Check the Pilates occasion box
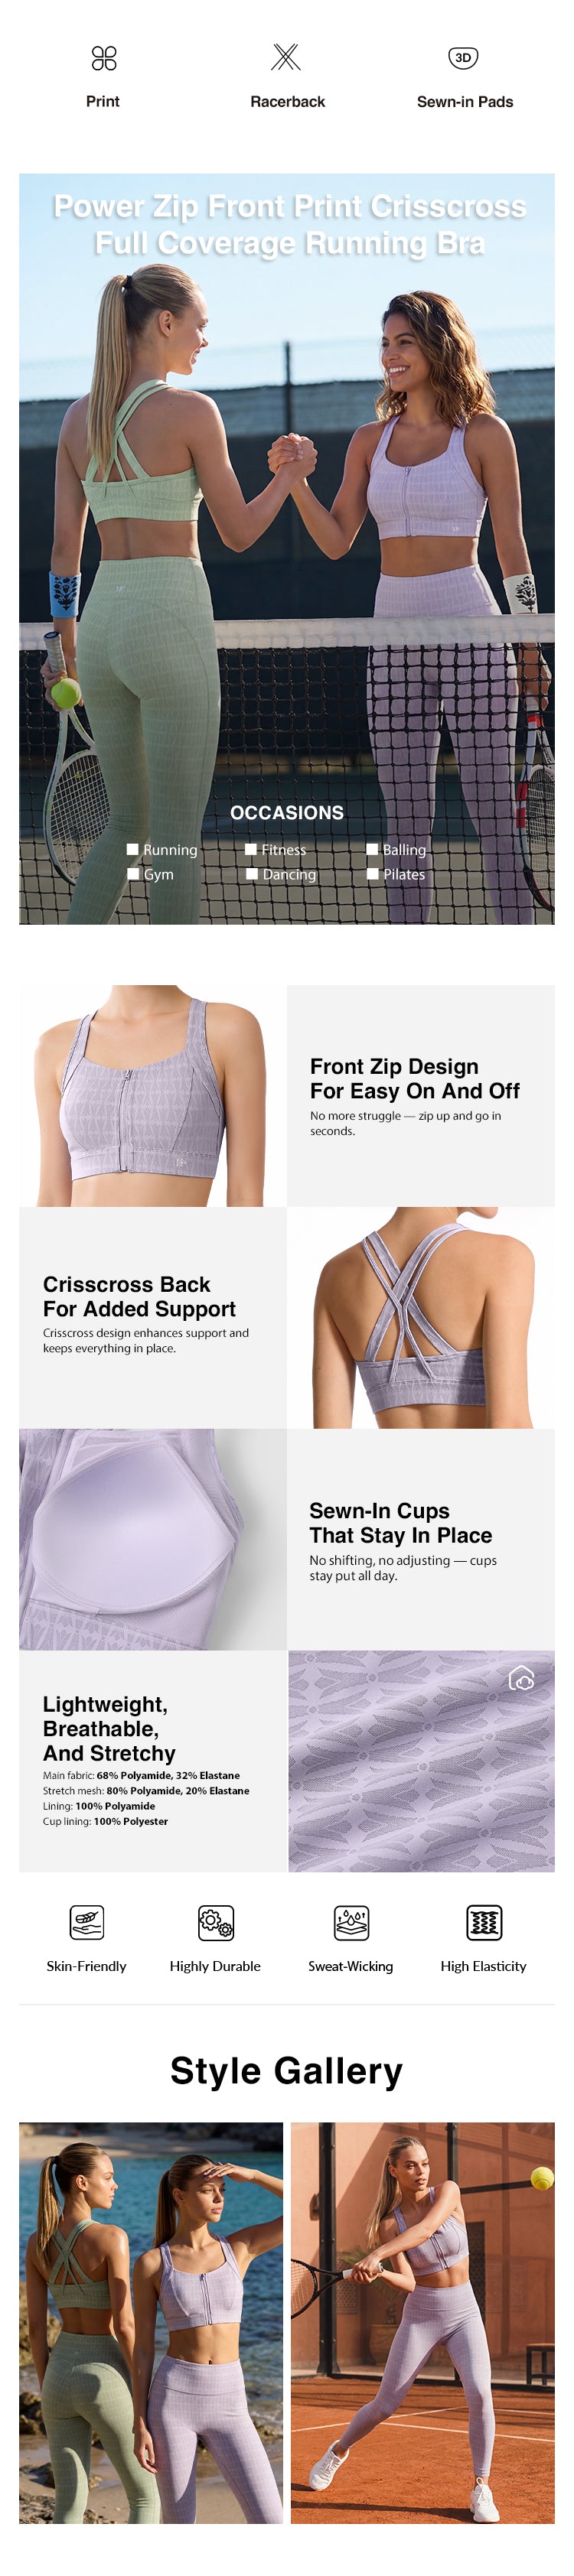Image resolution: width=574 pixels, height=2576 pixels. click(372, 873)
